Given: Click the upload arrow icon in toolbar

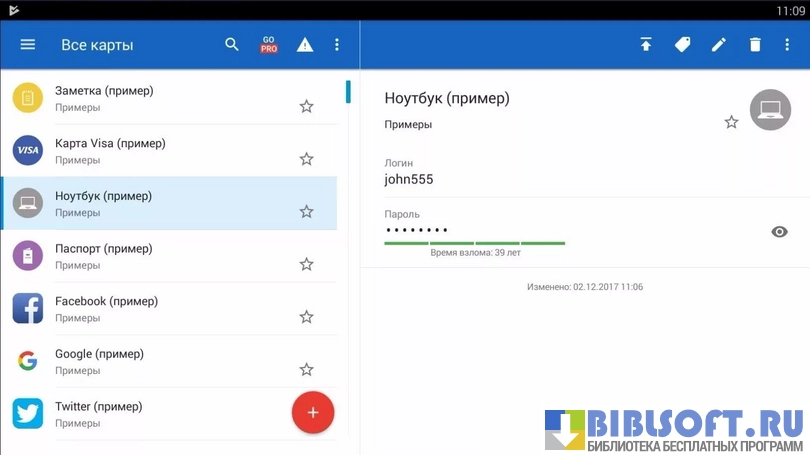Looking at the screenshot, I should pos(646,45).
